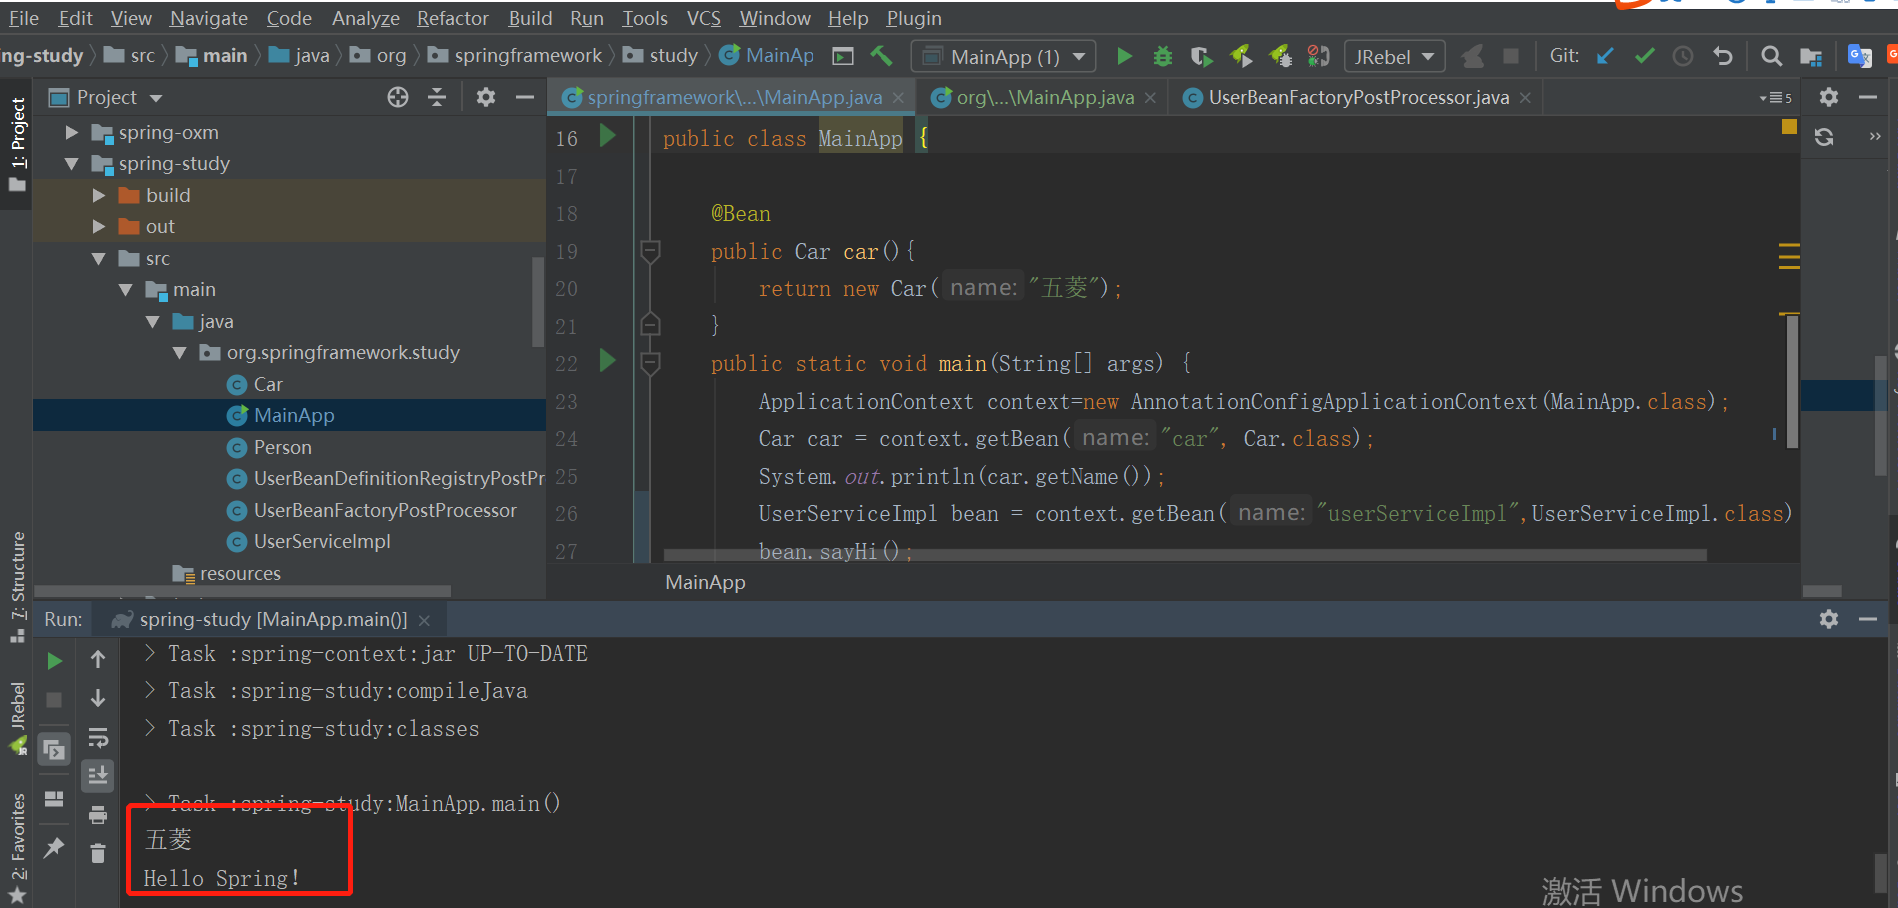Screen dimensions: 1898x908
Task: Open the Analyze menu
Action: (x=365, y=18)
